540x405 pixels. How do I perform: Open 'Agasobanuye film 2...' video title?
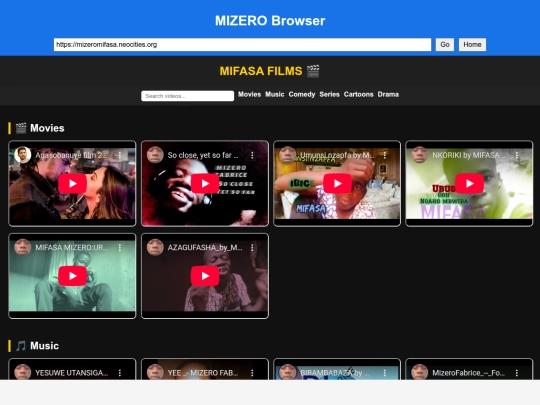[x=71, y=155]
